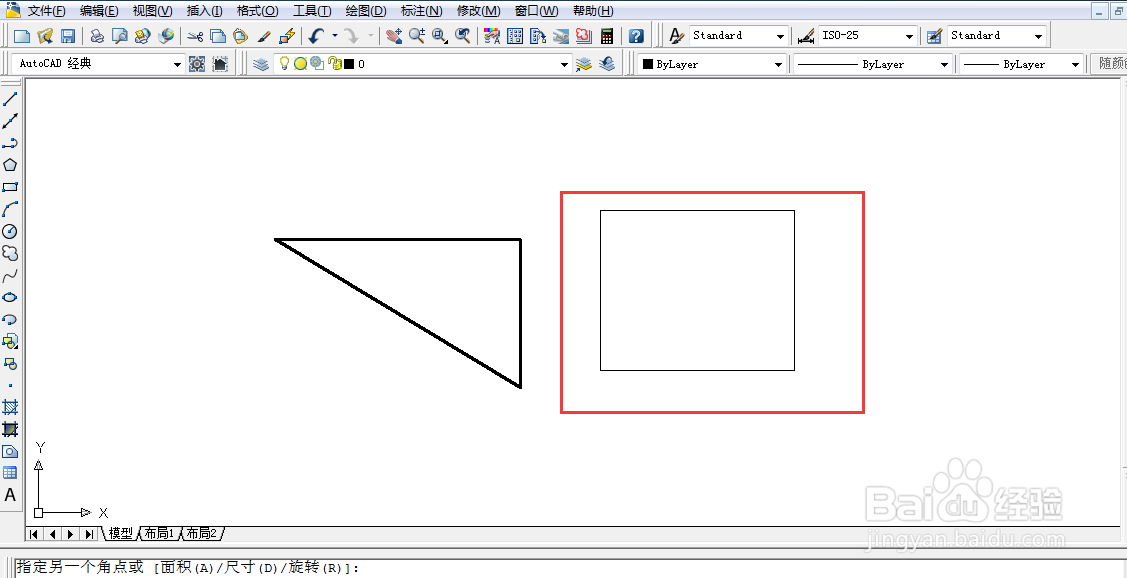This screenshot has width=1127, height=578.
Task: Paste from clipboard
Action: click(240, 36)
